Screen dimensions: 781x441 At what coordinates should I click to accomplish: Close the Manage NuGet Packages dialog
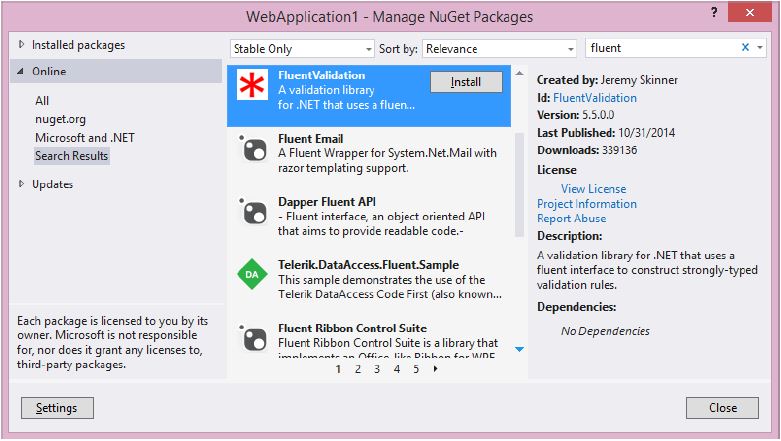pos(723,408)
